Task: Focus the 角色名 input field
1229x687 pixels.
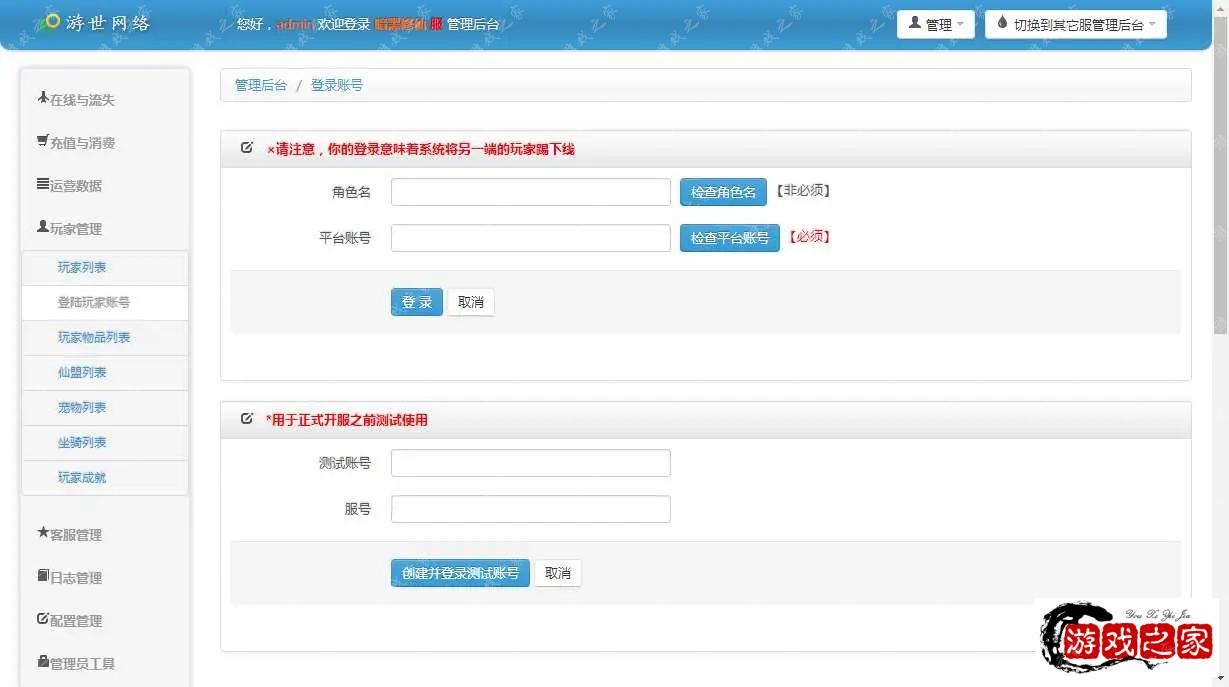Action: [530, 192]
